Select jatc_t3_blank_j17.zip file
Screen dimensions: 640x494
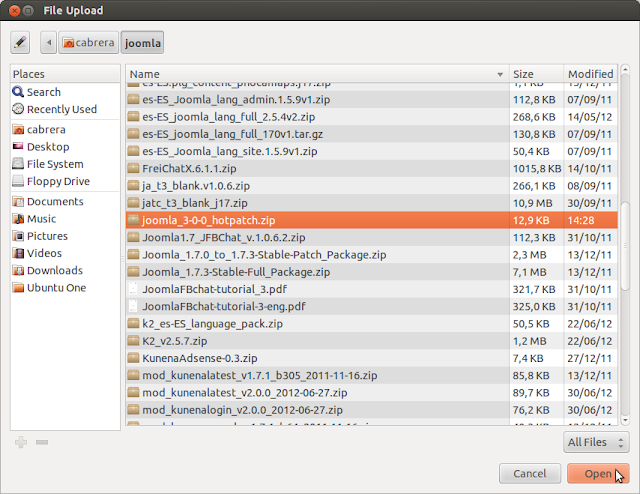pyautogui.click(x=371, y=203)
